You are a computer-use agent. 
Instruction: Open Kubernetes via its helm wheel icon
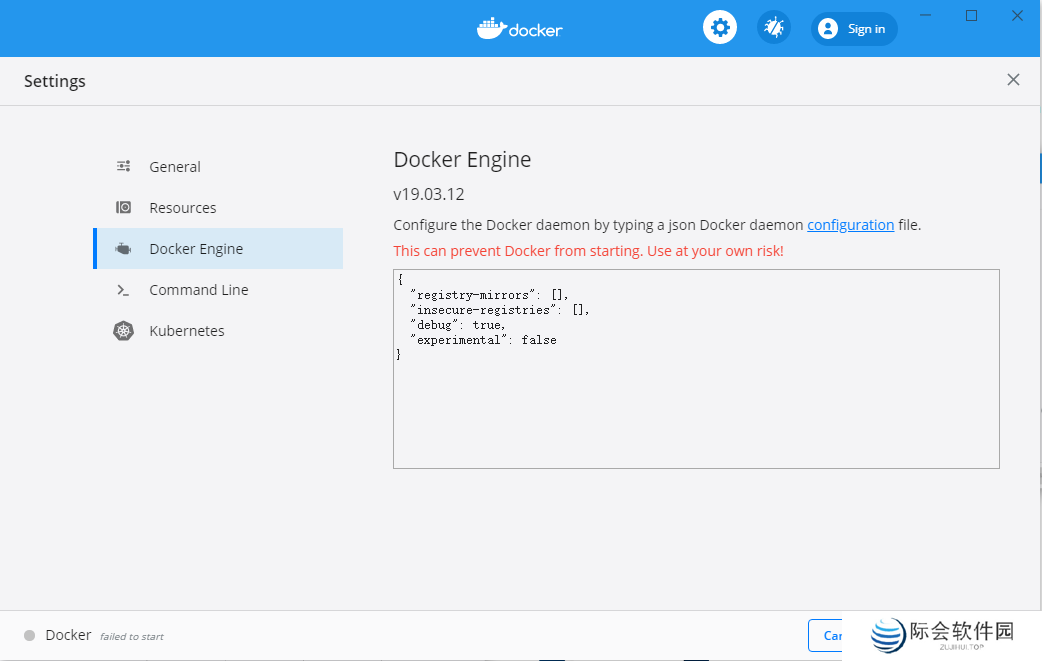click(x=123, y=330)
